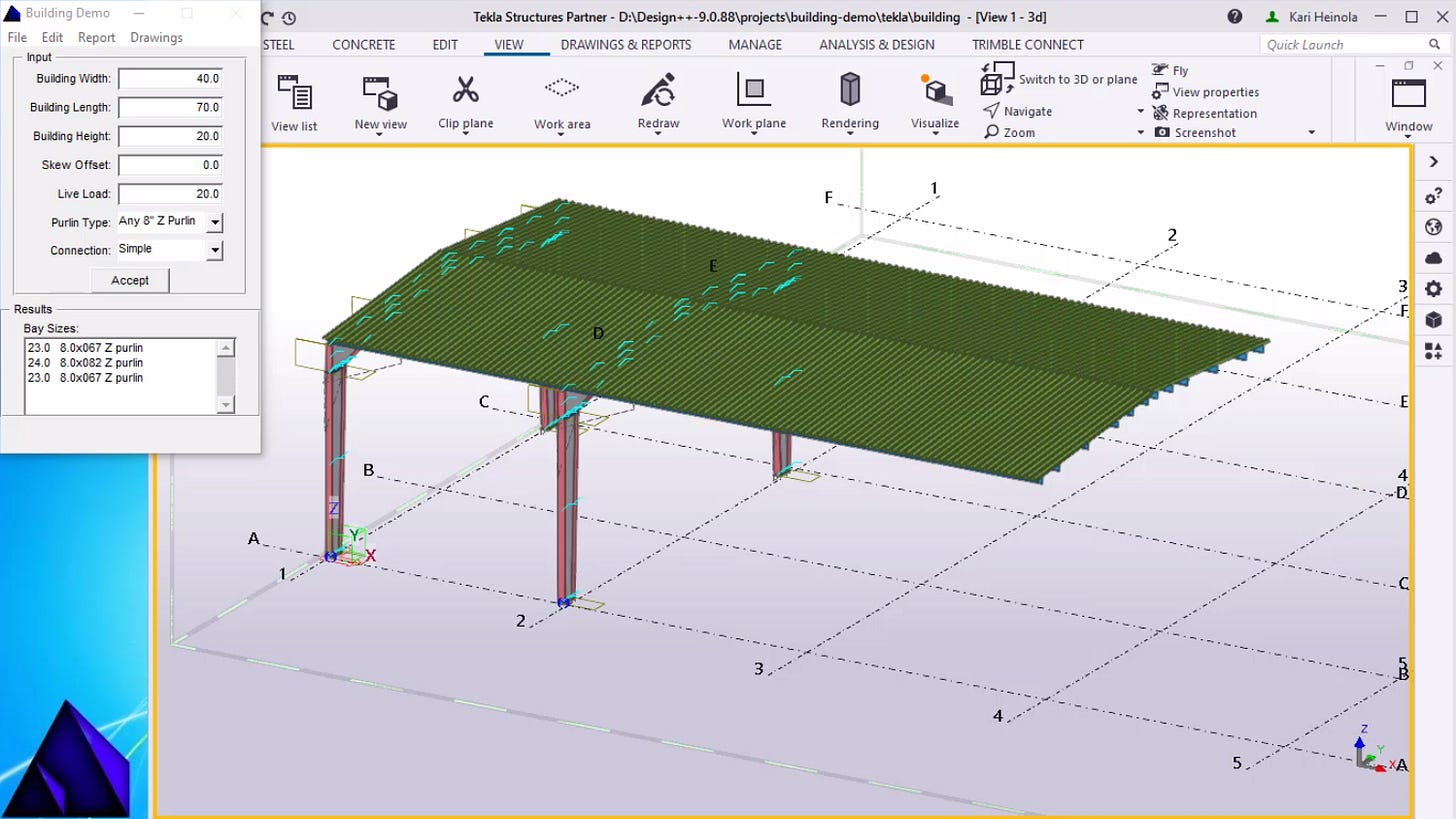Viewport: 1456px width, 819px height.
Task: Expand the side pane with the chevron
Action: [x=1433, y=162]
